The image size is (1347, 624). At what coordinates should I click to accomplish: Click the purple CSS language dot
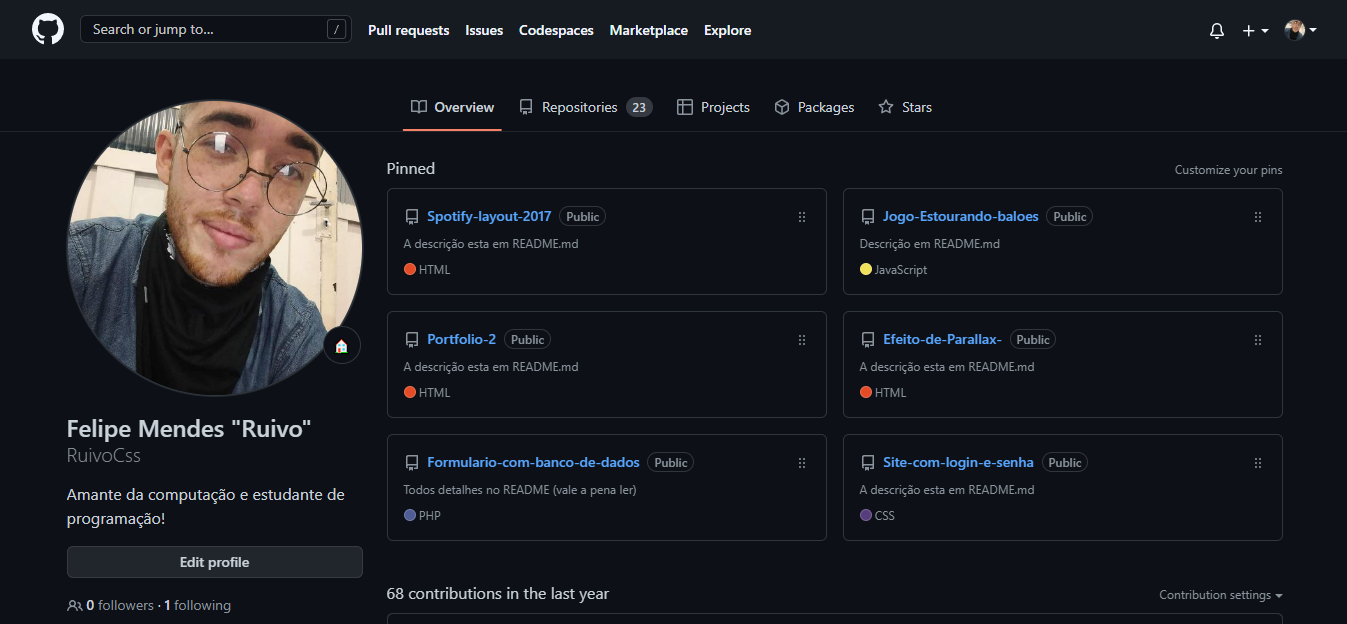tap(866, 515)
